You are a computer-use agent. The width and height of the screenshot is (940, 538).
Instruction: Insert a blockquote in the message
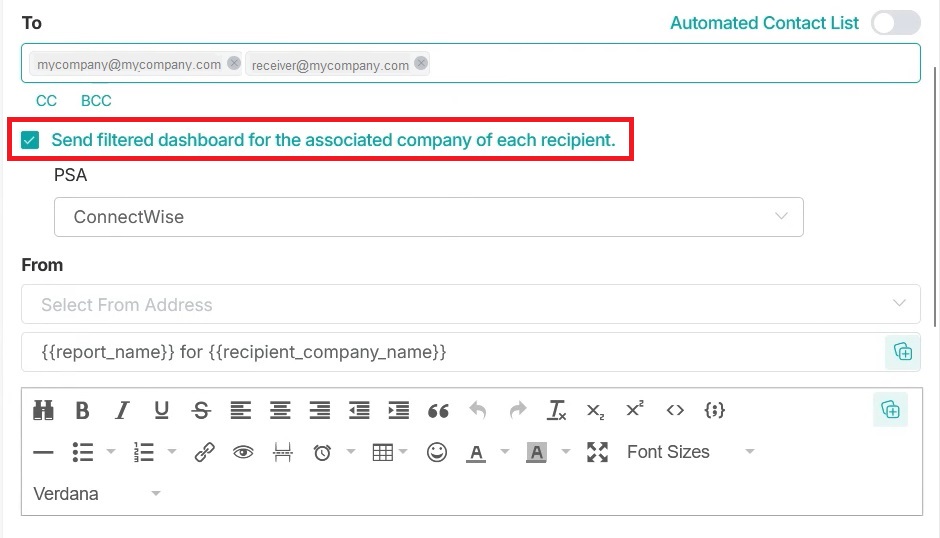point(438,410)
